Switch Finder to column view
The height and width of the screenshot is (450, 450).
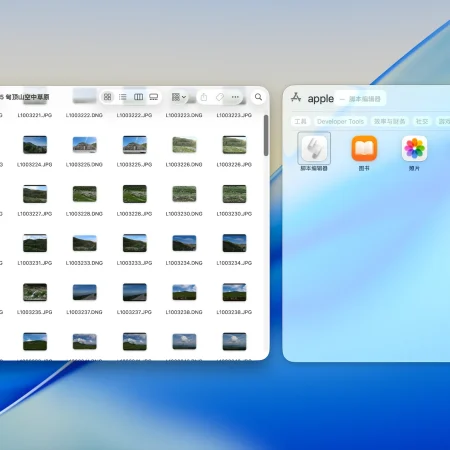138,97
